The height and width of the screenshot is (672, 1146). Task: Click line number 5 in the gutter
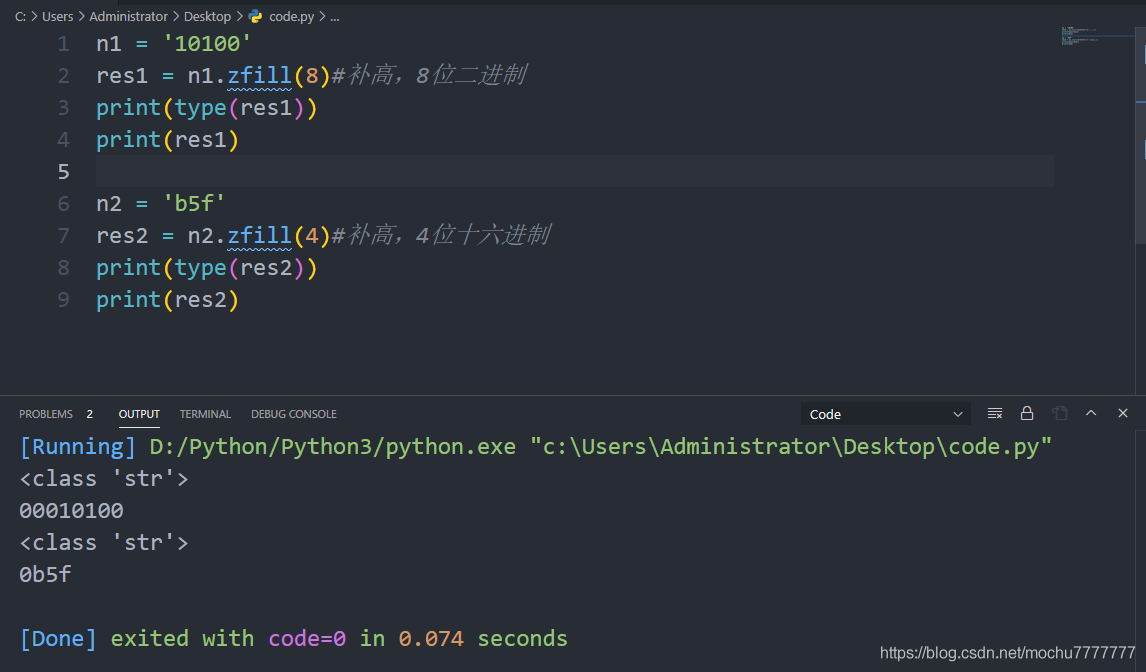[64, 172]
